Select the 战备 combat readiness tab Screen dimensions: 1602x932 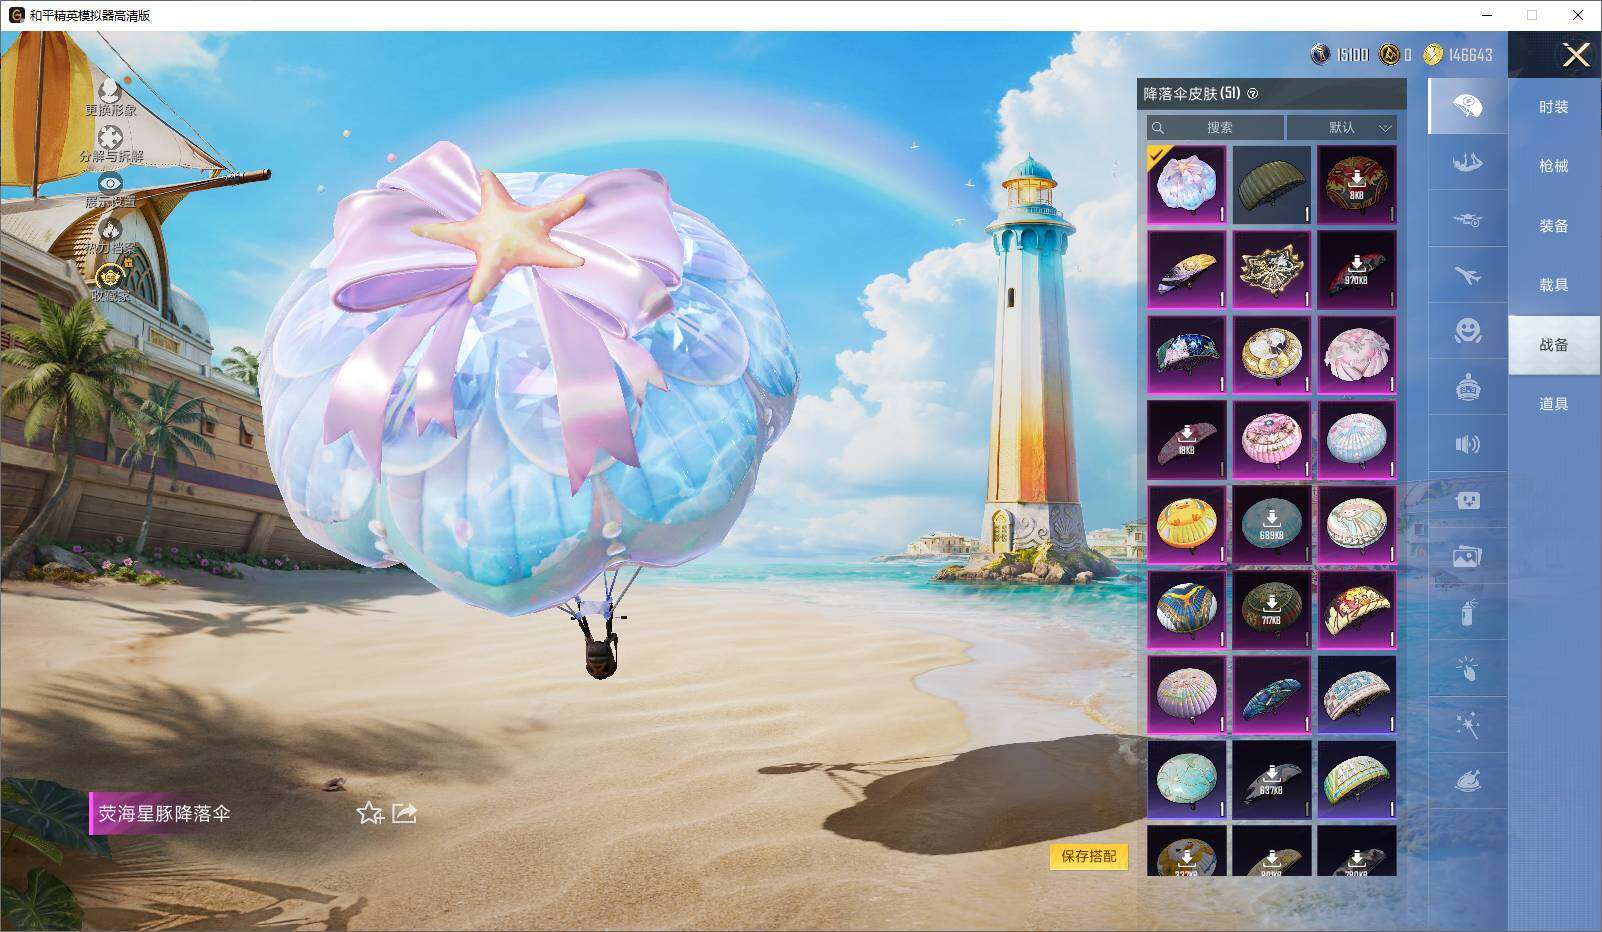click(1554, 345)
